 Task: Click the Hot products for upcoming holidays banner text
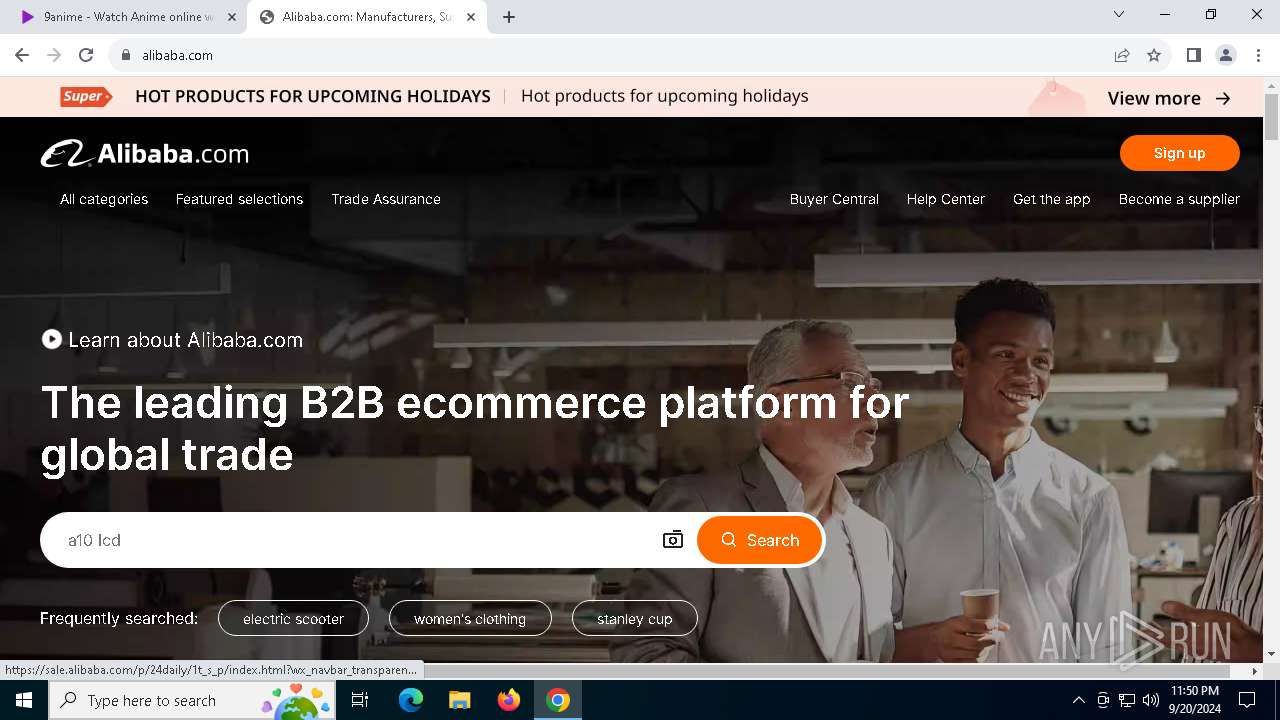point(664,96)
